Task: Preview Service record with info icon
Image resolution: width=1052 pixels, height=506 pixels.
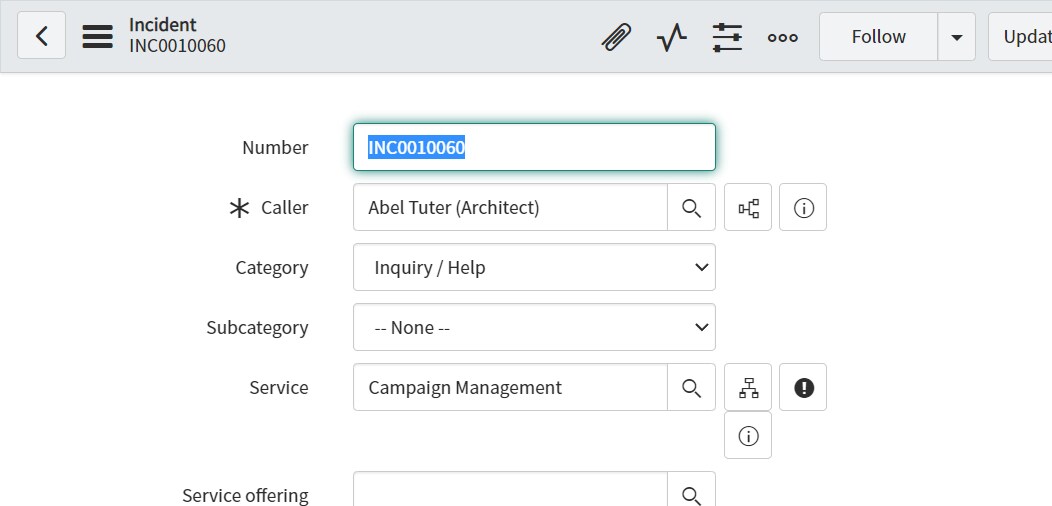Action: click(748, 436)
